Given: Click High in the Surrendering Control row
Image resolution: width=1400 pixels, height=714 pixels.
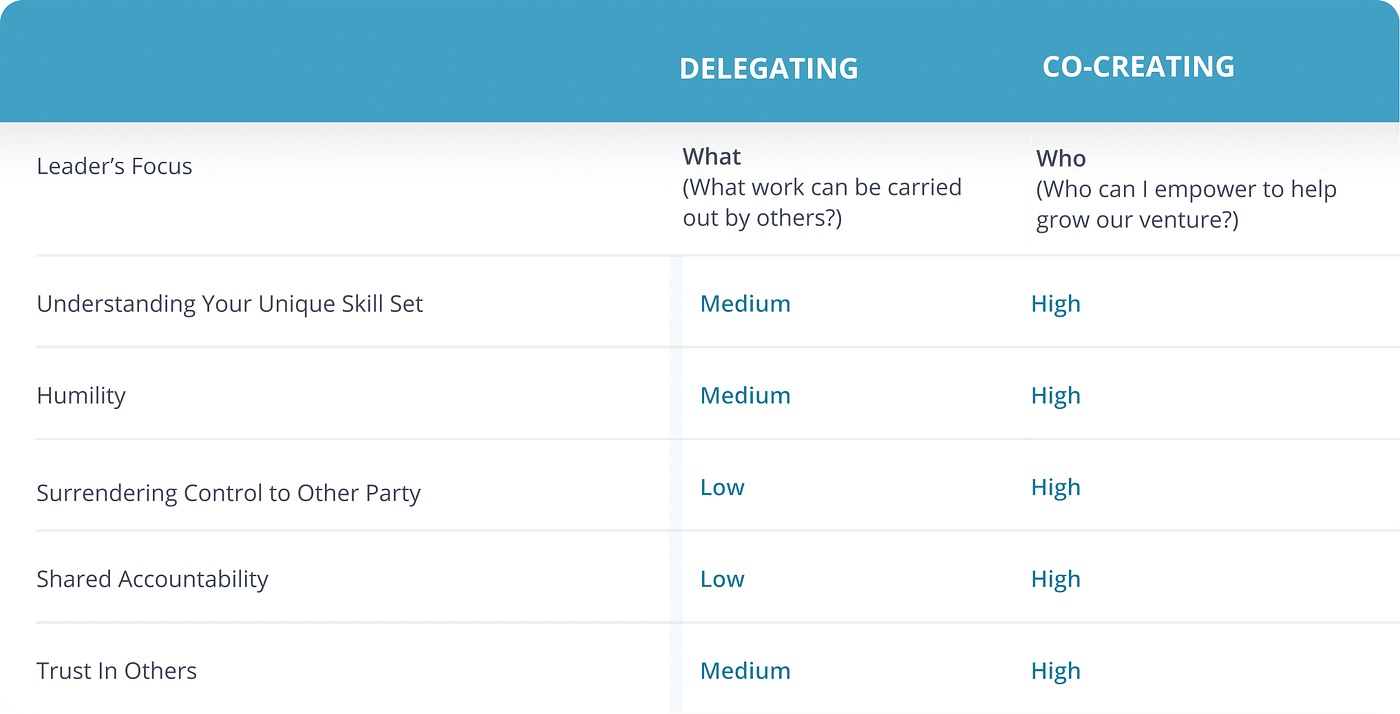Looking at the screenshot, I should (x=1056, y=487).
